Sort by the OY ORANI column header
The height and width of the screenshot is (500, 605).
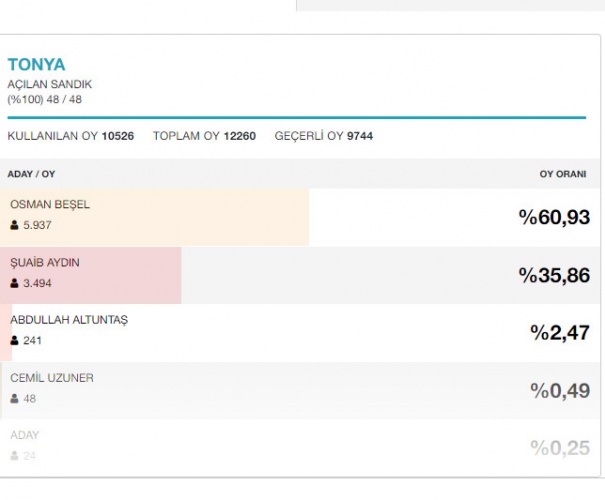point(562,174)
